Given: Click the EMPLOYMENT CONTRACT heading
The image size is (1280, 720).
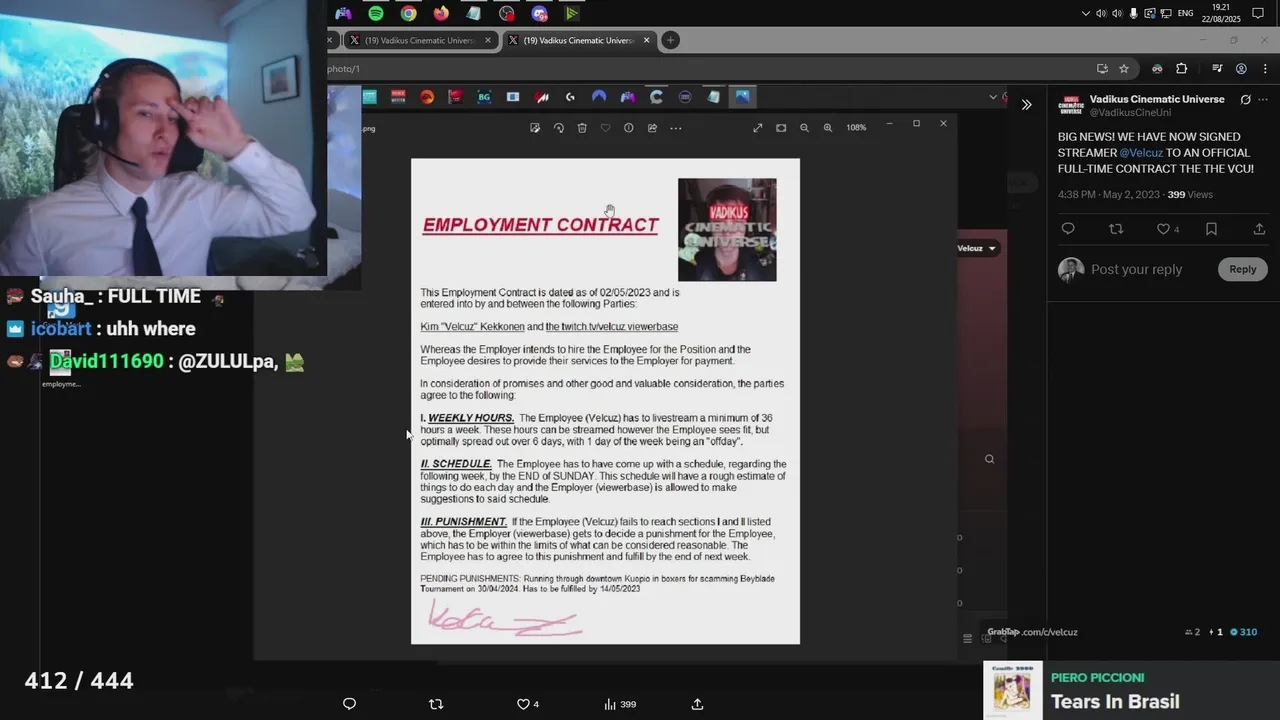Looking at the screenshot, I should coord(540,225).
